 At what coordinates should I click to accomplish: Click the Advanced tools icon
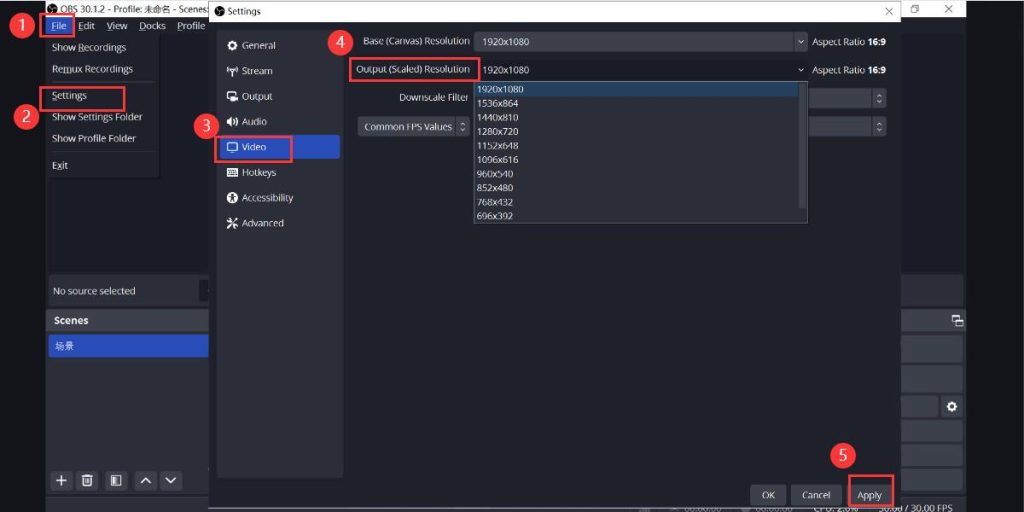point(232,223)
